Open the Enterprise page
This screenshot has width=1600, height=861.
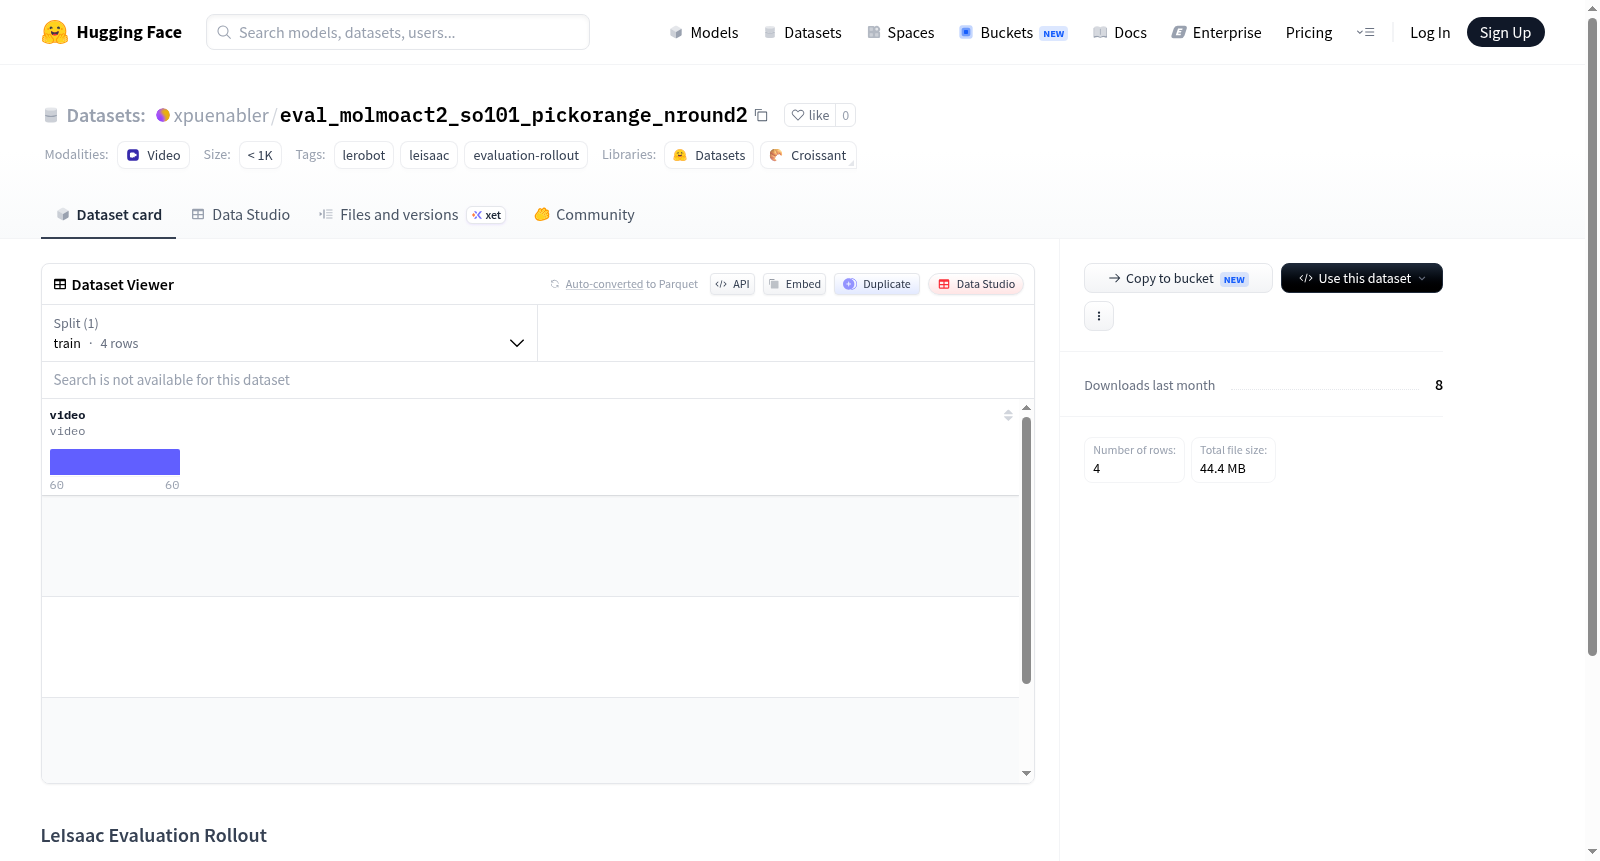point(1217,32)
